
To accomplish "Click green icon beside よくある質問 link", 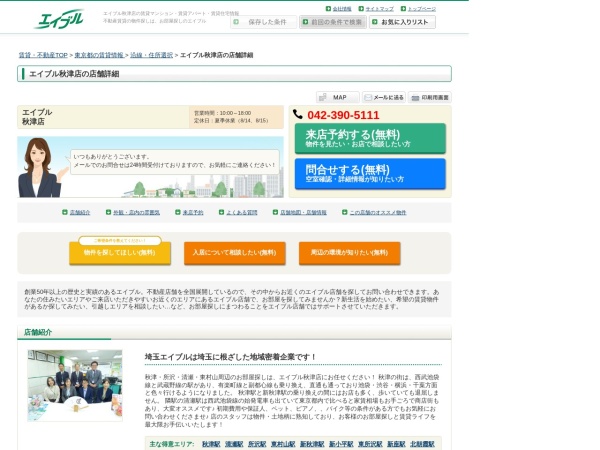I will pos(221,212).
